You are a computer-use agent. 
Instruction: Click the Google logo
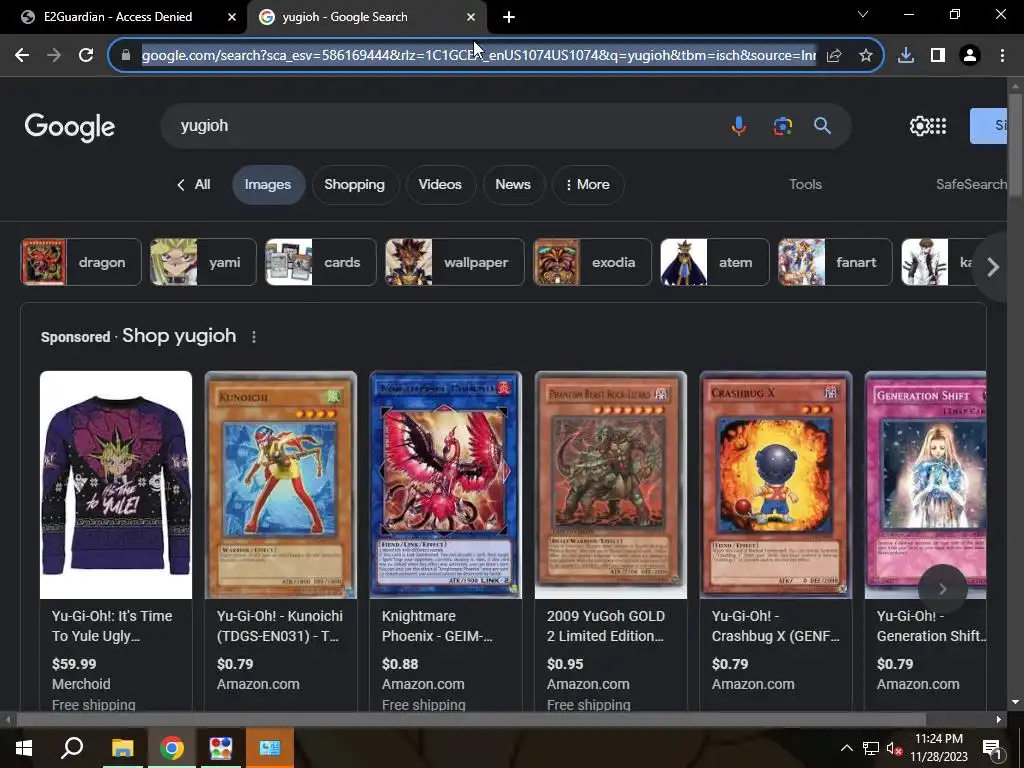click(69, 127)
